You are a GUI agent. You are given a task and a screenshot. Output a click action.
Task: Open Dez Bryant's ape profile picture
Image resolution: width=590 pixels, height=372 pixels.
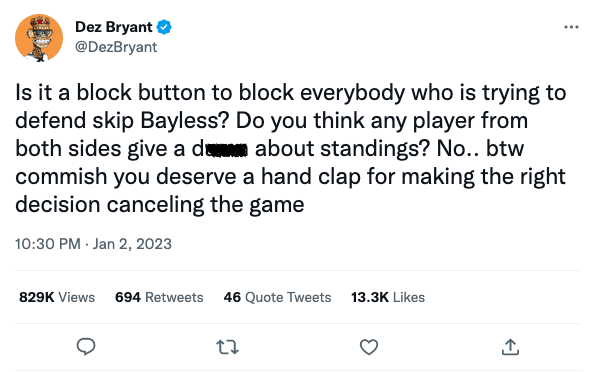tap(39, 38)
